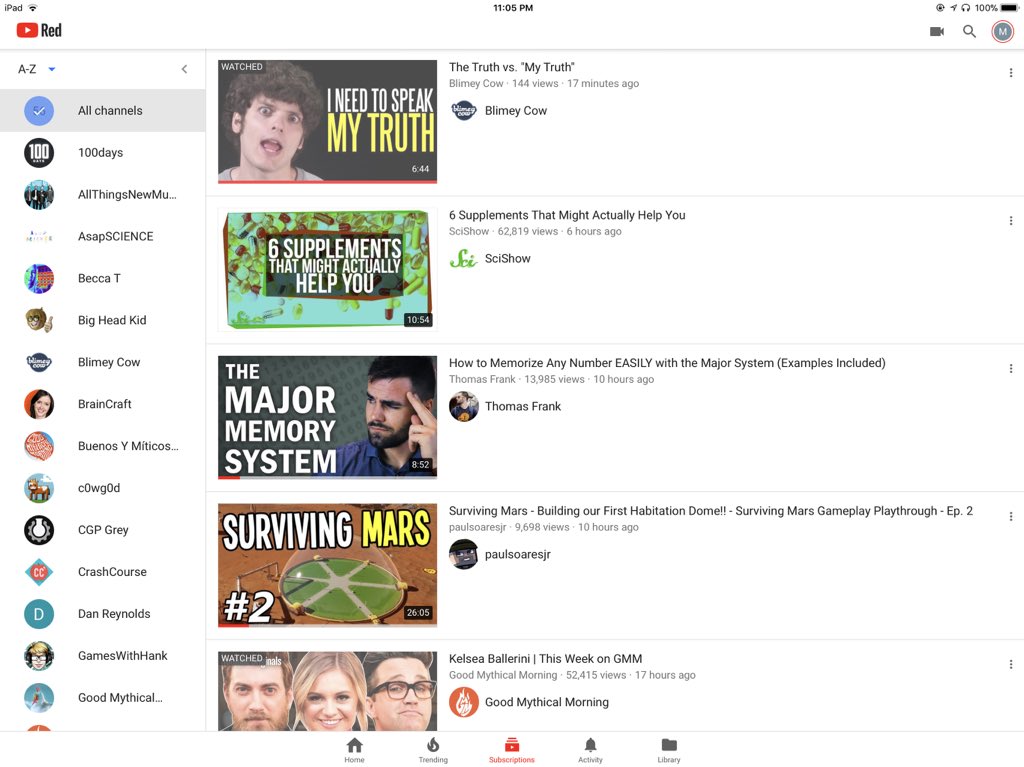Open title The Truth vs. "My Truth"

511,67
